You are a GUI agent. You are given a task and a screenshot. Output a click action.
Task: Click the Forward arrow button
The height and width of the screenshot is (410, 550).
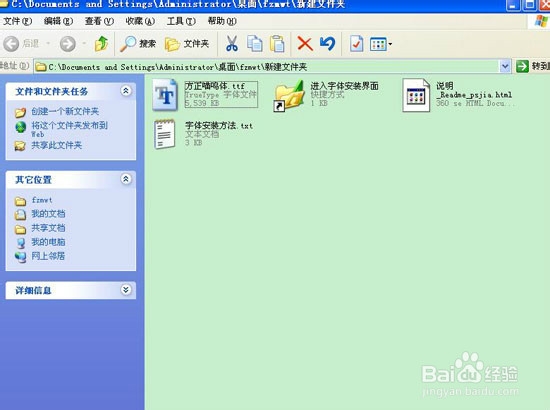click(67, 44)
